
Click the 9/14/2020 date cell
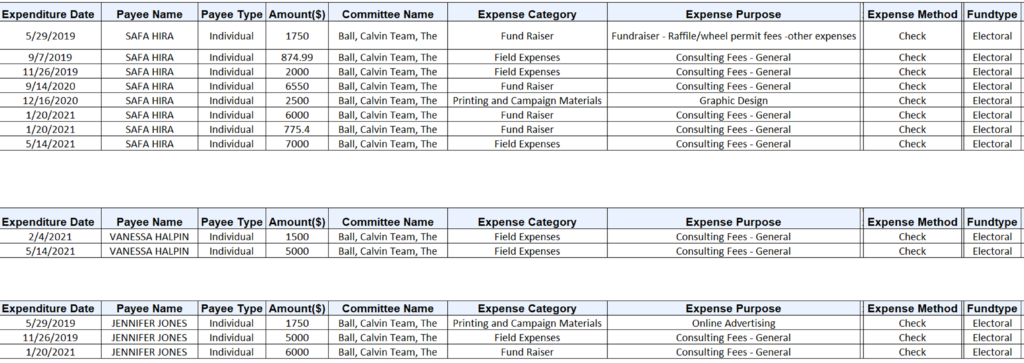[x=50, y=86]
